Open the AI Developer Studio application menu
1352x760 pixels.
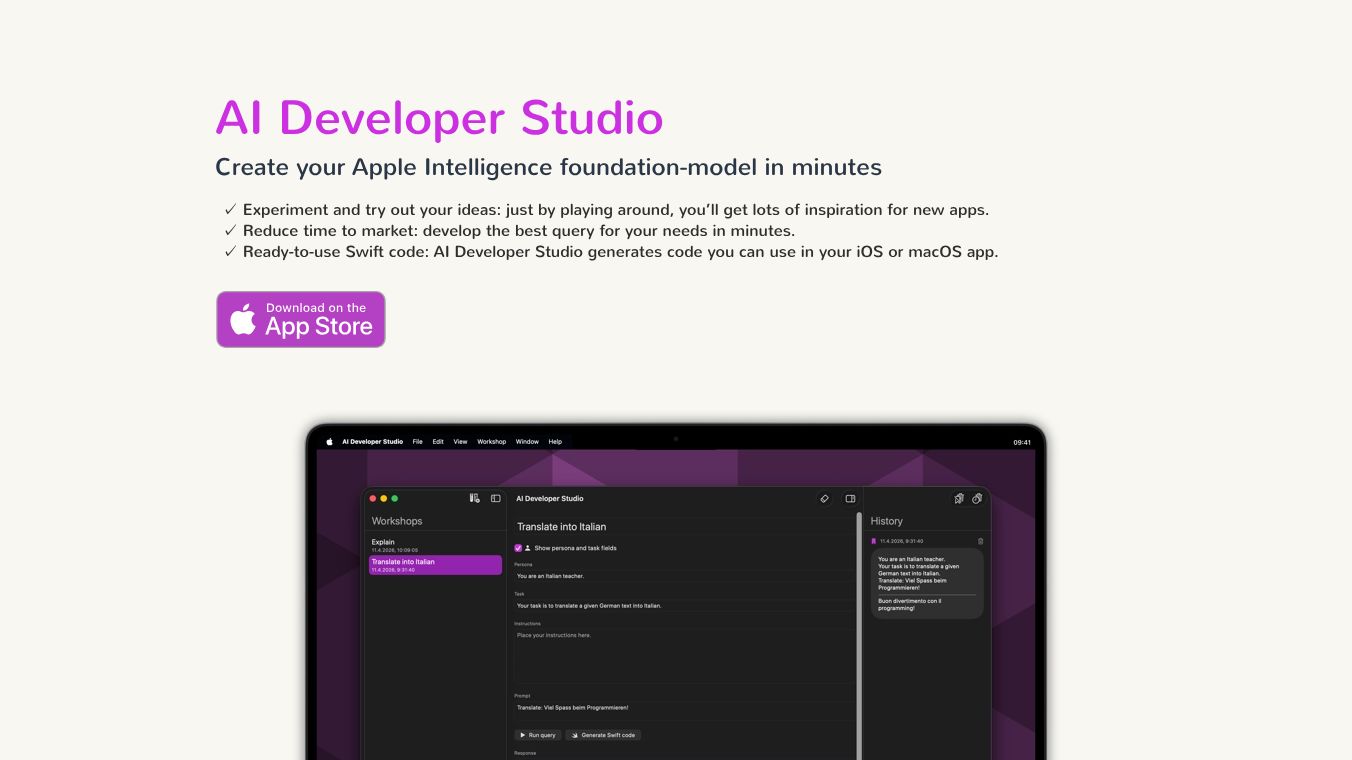[372, 441]
